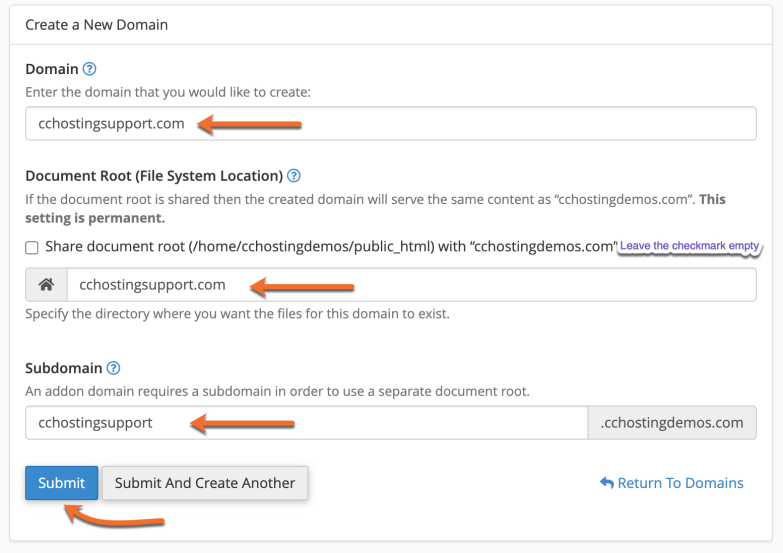783x553 pixels.
Task: Click the bold This setting is permanent text
Action: point(726,199)
